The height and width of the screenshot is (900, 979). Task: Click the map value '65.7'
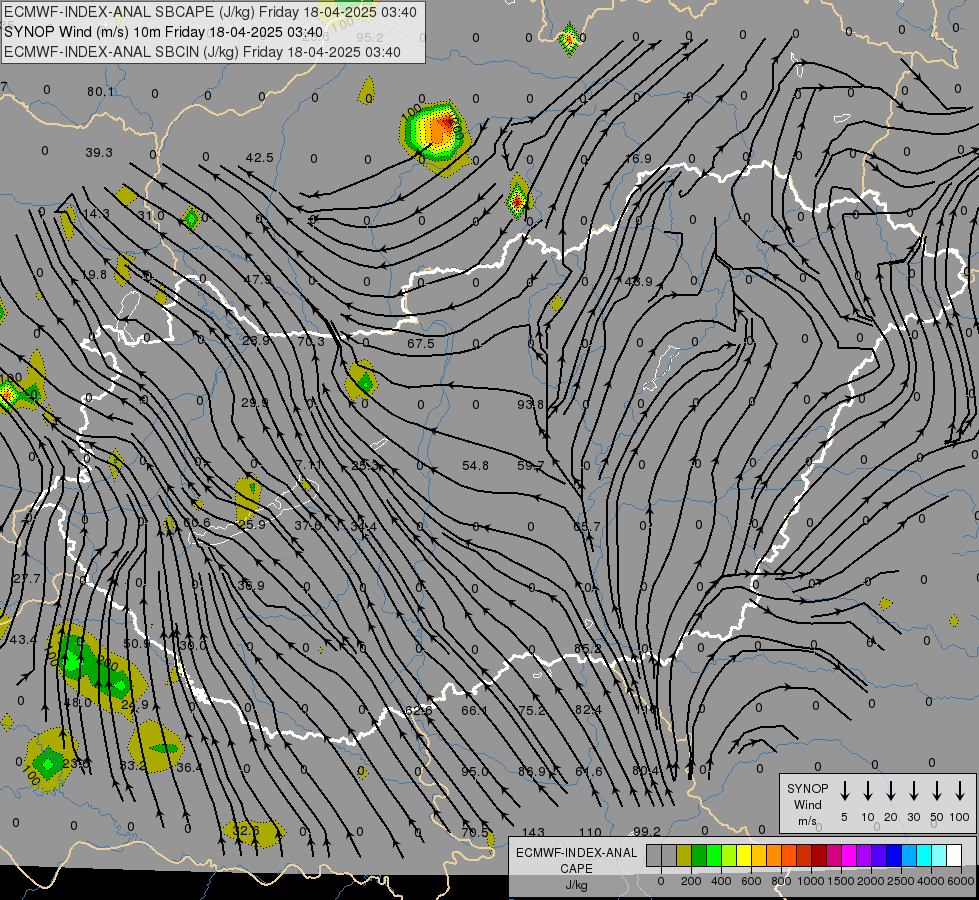586,527
